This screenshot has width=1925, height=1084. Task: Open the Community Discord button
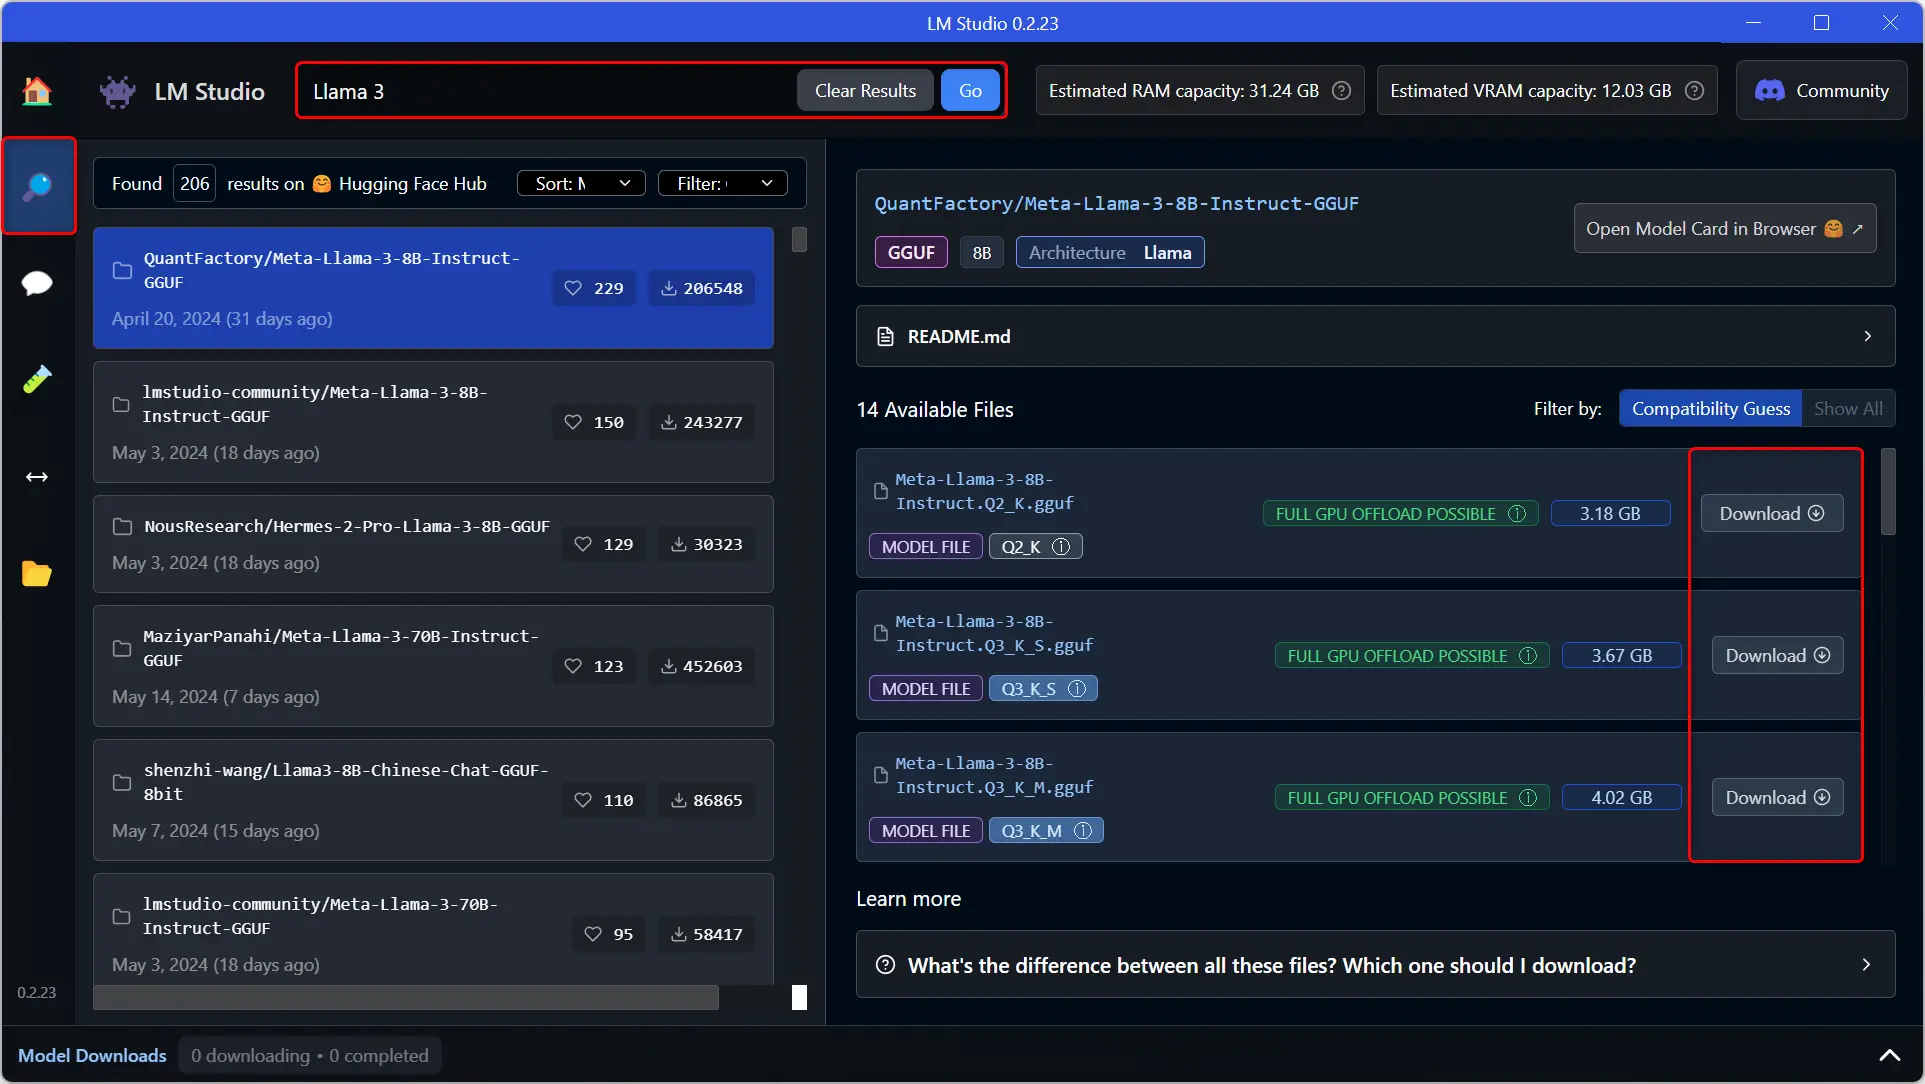[1822, 91]
